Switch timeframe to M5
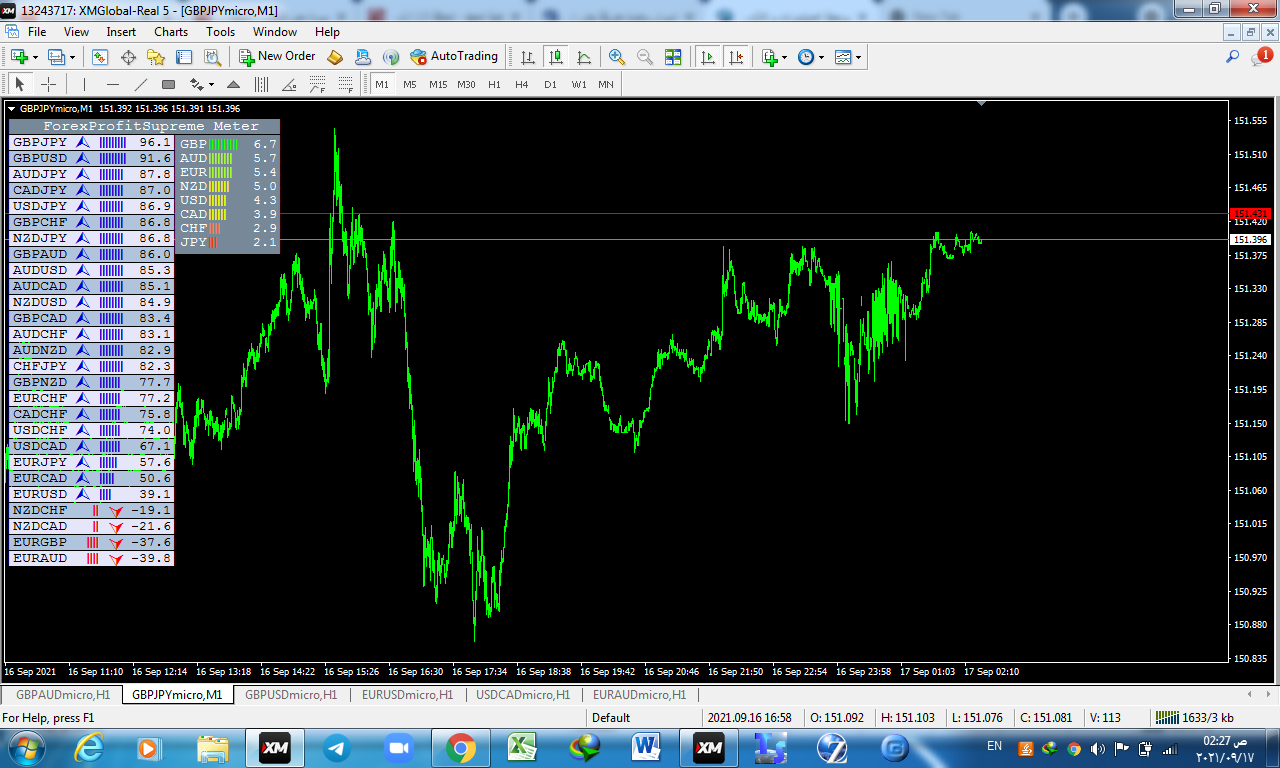 pos(410,84)
